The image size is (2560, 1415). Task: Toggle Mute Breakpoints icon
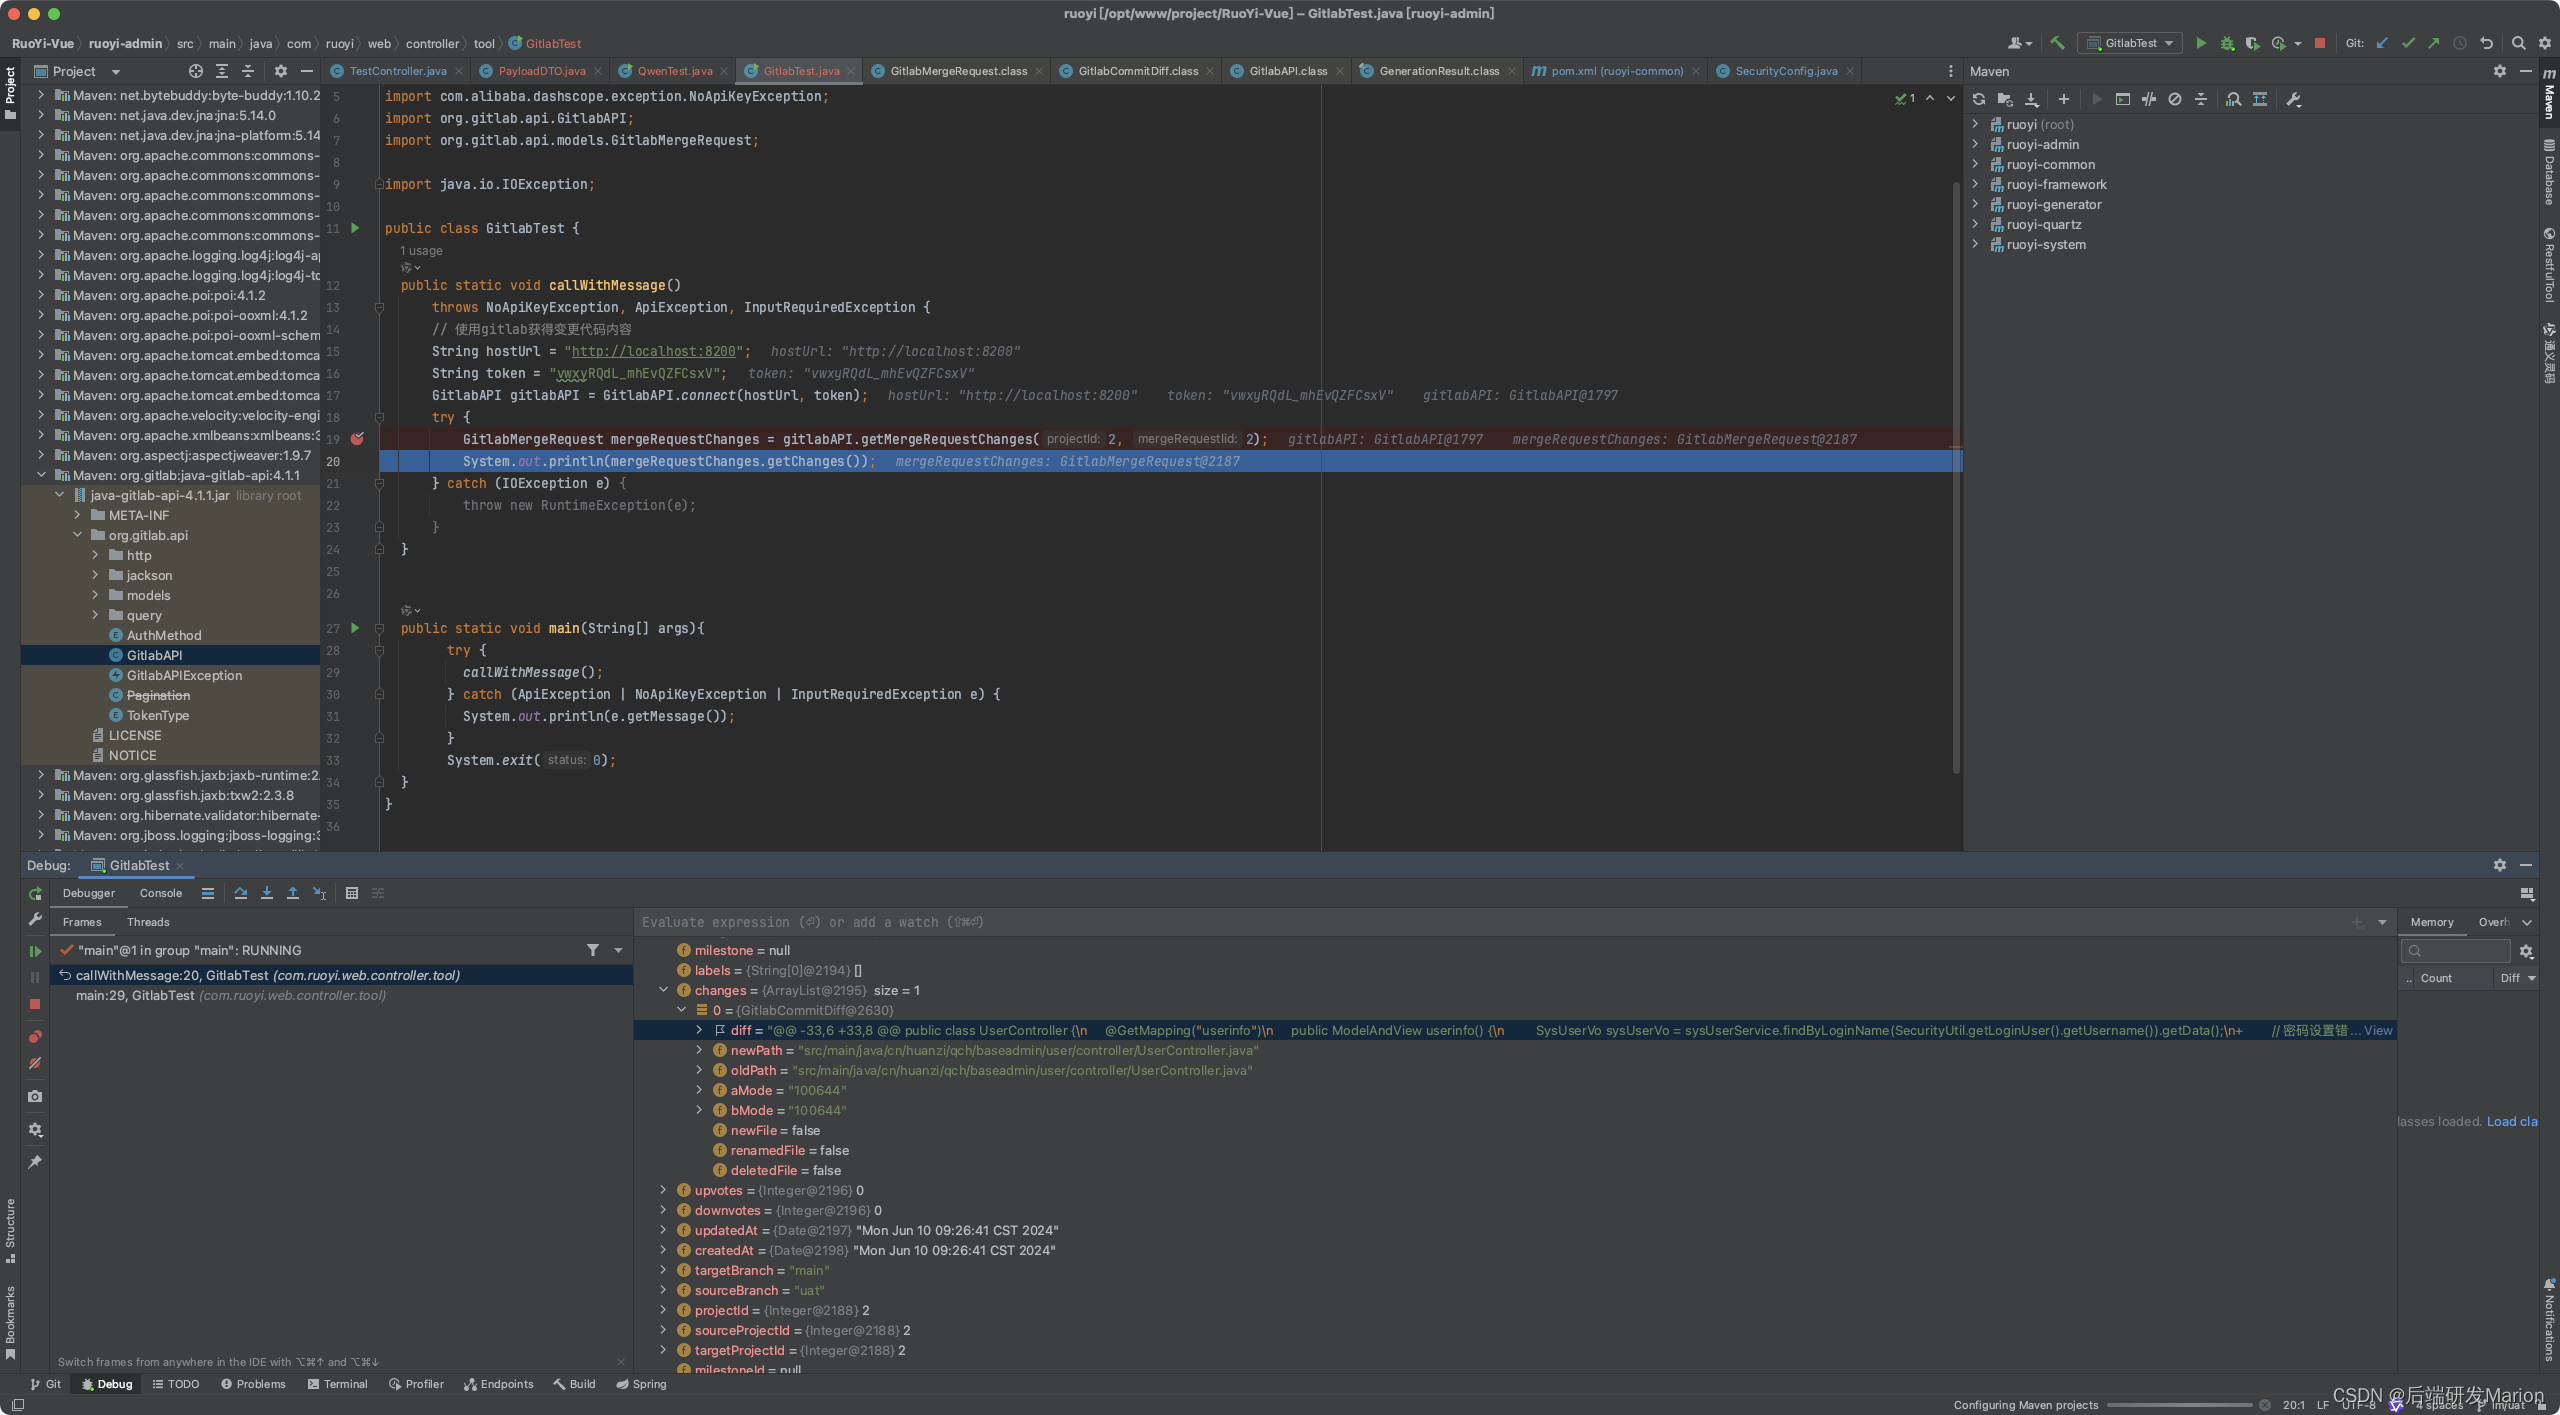click(35, 1063)
